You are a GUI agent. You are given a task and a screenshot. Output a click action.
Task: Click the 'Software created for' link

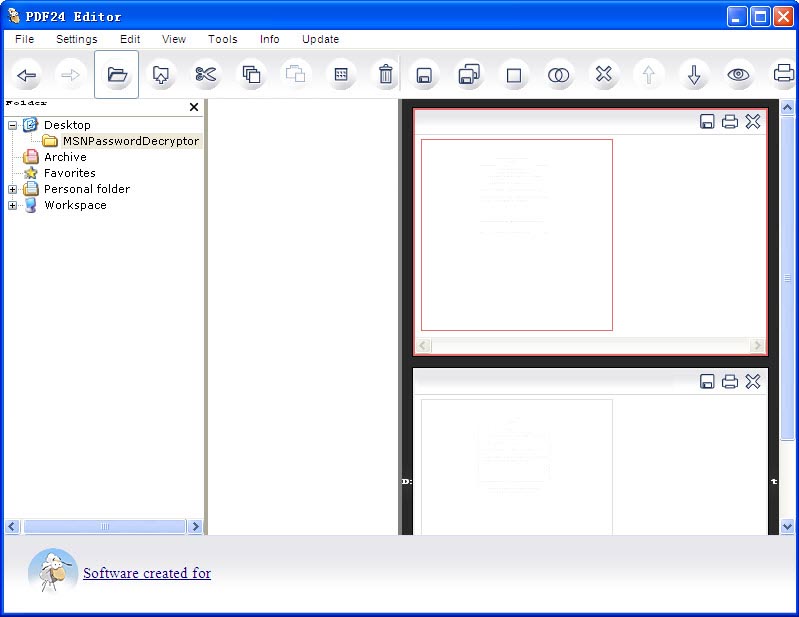pyautogui.click(x=147, y=573)
